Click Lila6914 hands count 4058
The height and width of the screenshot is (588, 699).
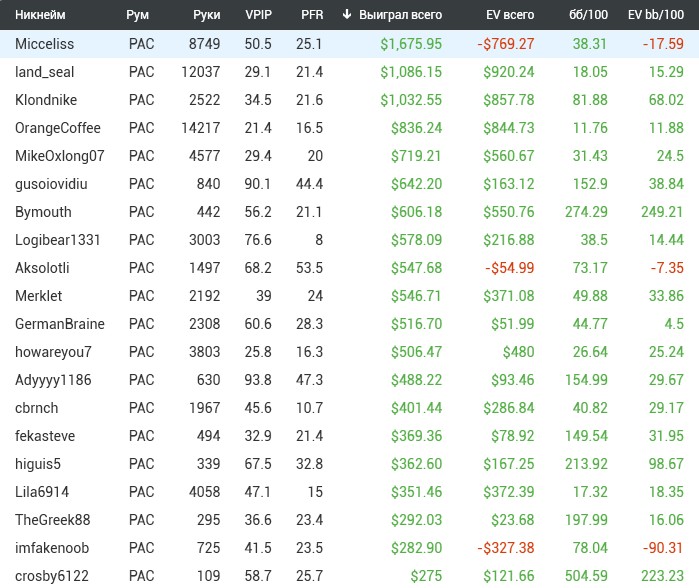[x=205, y=492]
